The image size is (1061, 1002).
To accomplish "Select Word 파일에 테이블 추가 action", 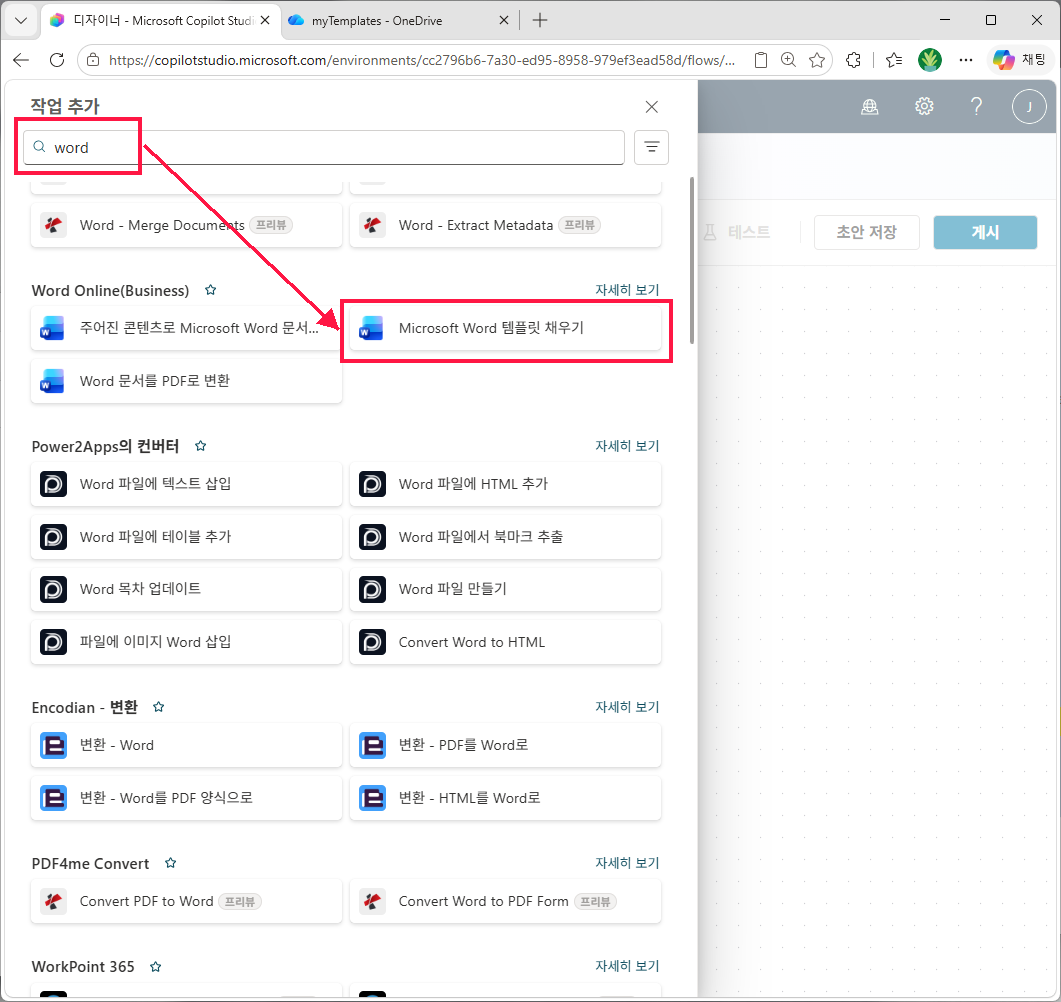I will click(x=186, y=537).
